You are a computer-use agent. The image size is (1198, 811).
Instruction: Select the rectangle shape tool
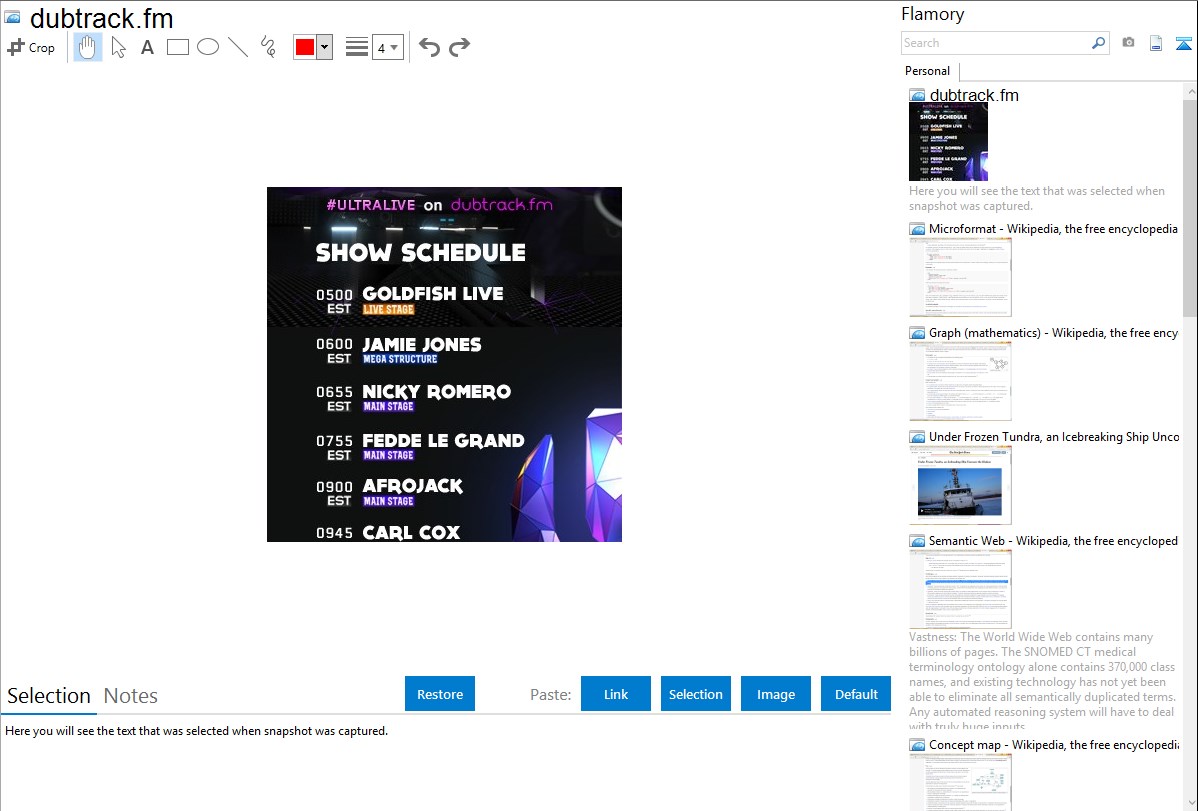pos(177,47)
